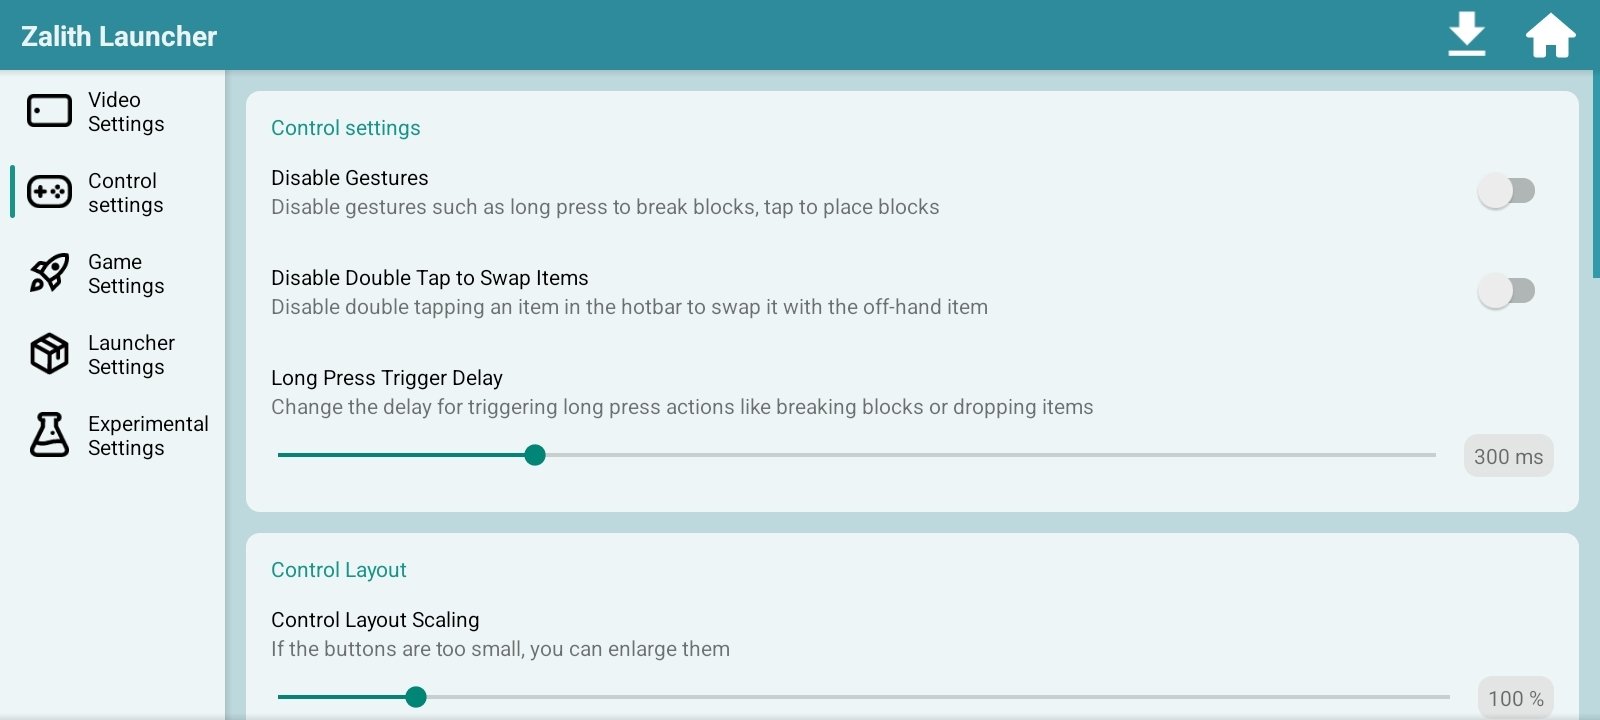Click the Control Layout Scaling slider handle
1600x720 pixels.
[416, 697]
